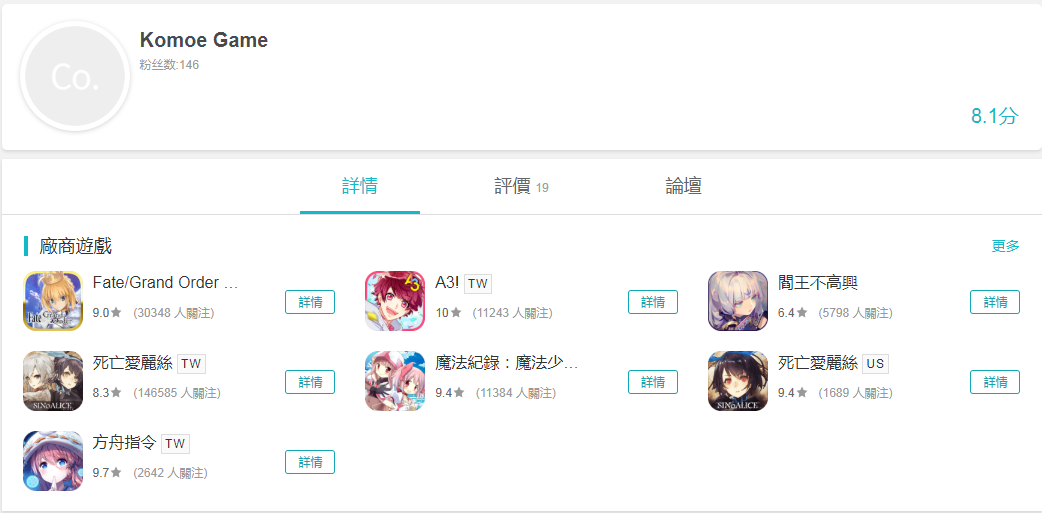Open the 論壇 tab
Screen dimensions: 1042x513
(x=683, y=186)
